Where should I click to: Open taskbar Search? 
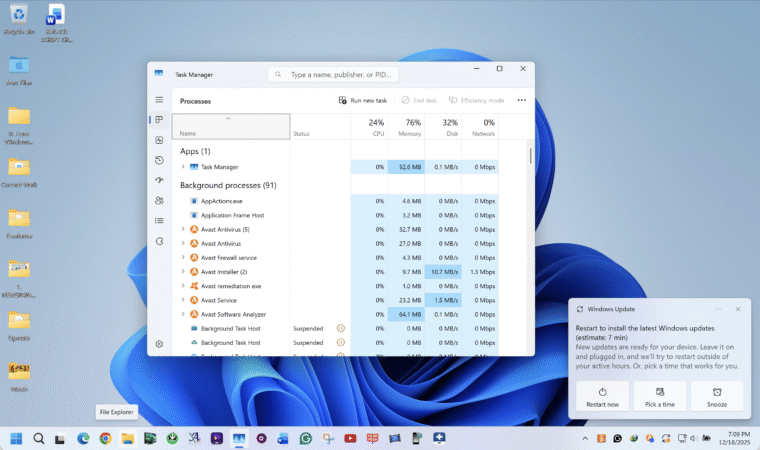[39, 438]
